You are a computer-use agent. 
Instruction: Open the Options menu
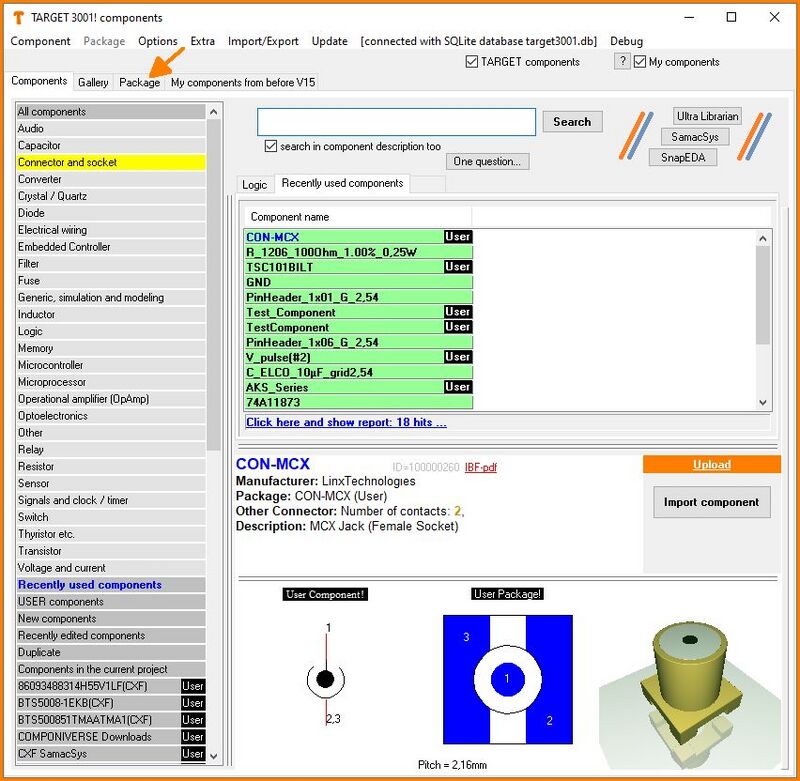(158, 41)
